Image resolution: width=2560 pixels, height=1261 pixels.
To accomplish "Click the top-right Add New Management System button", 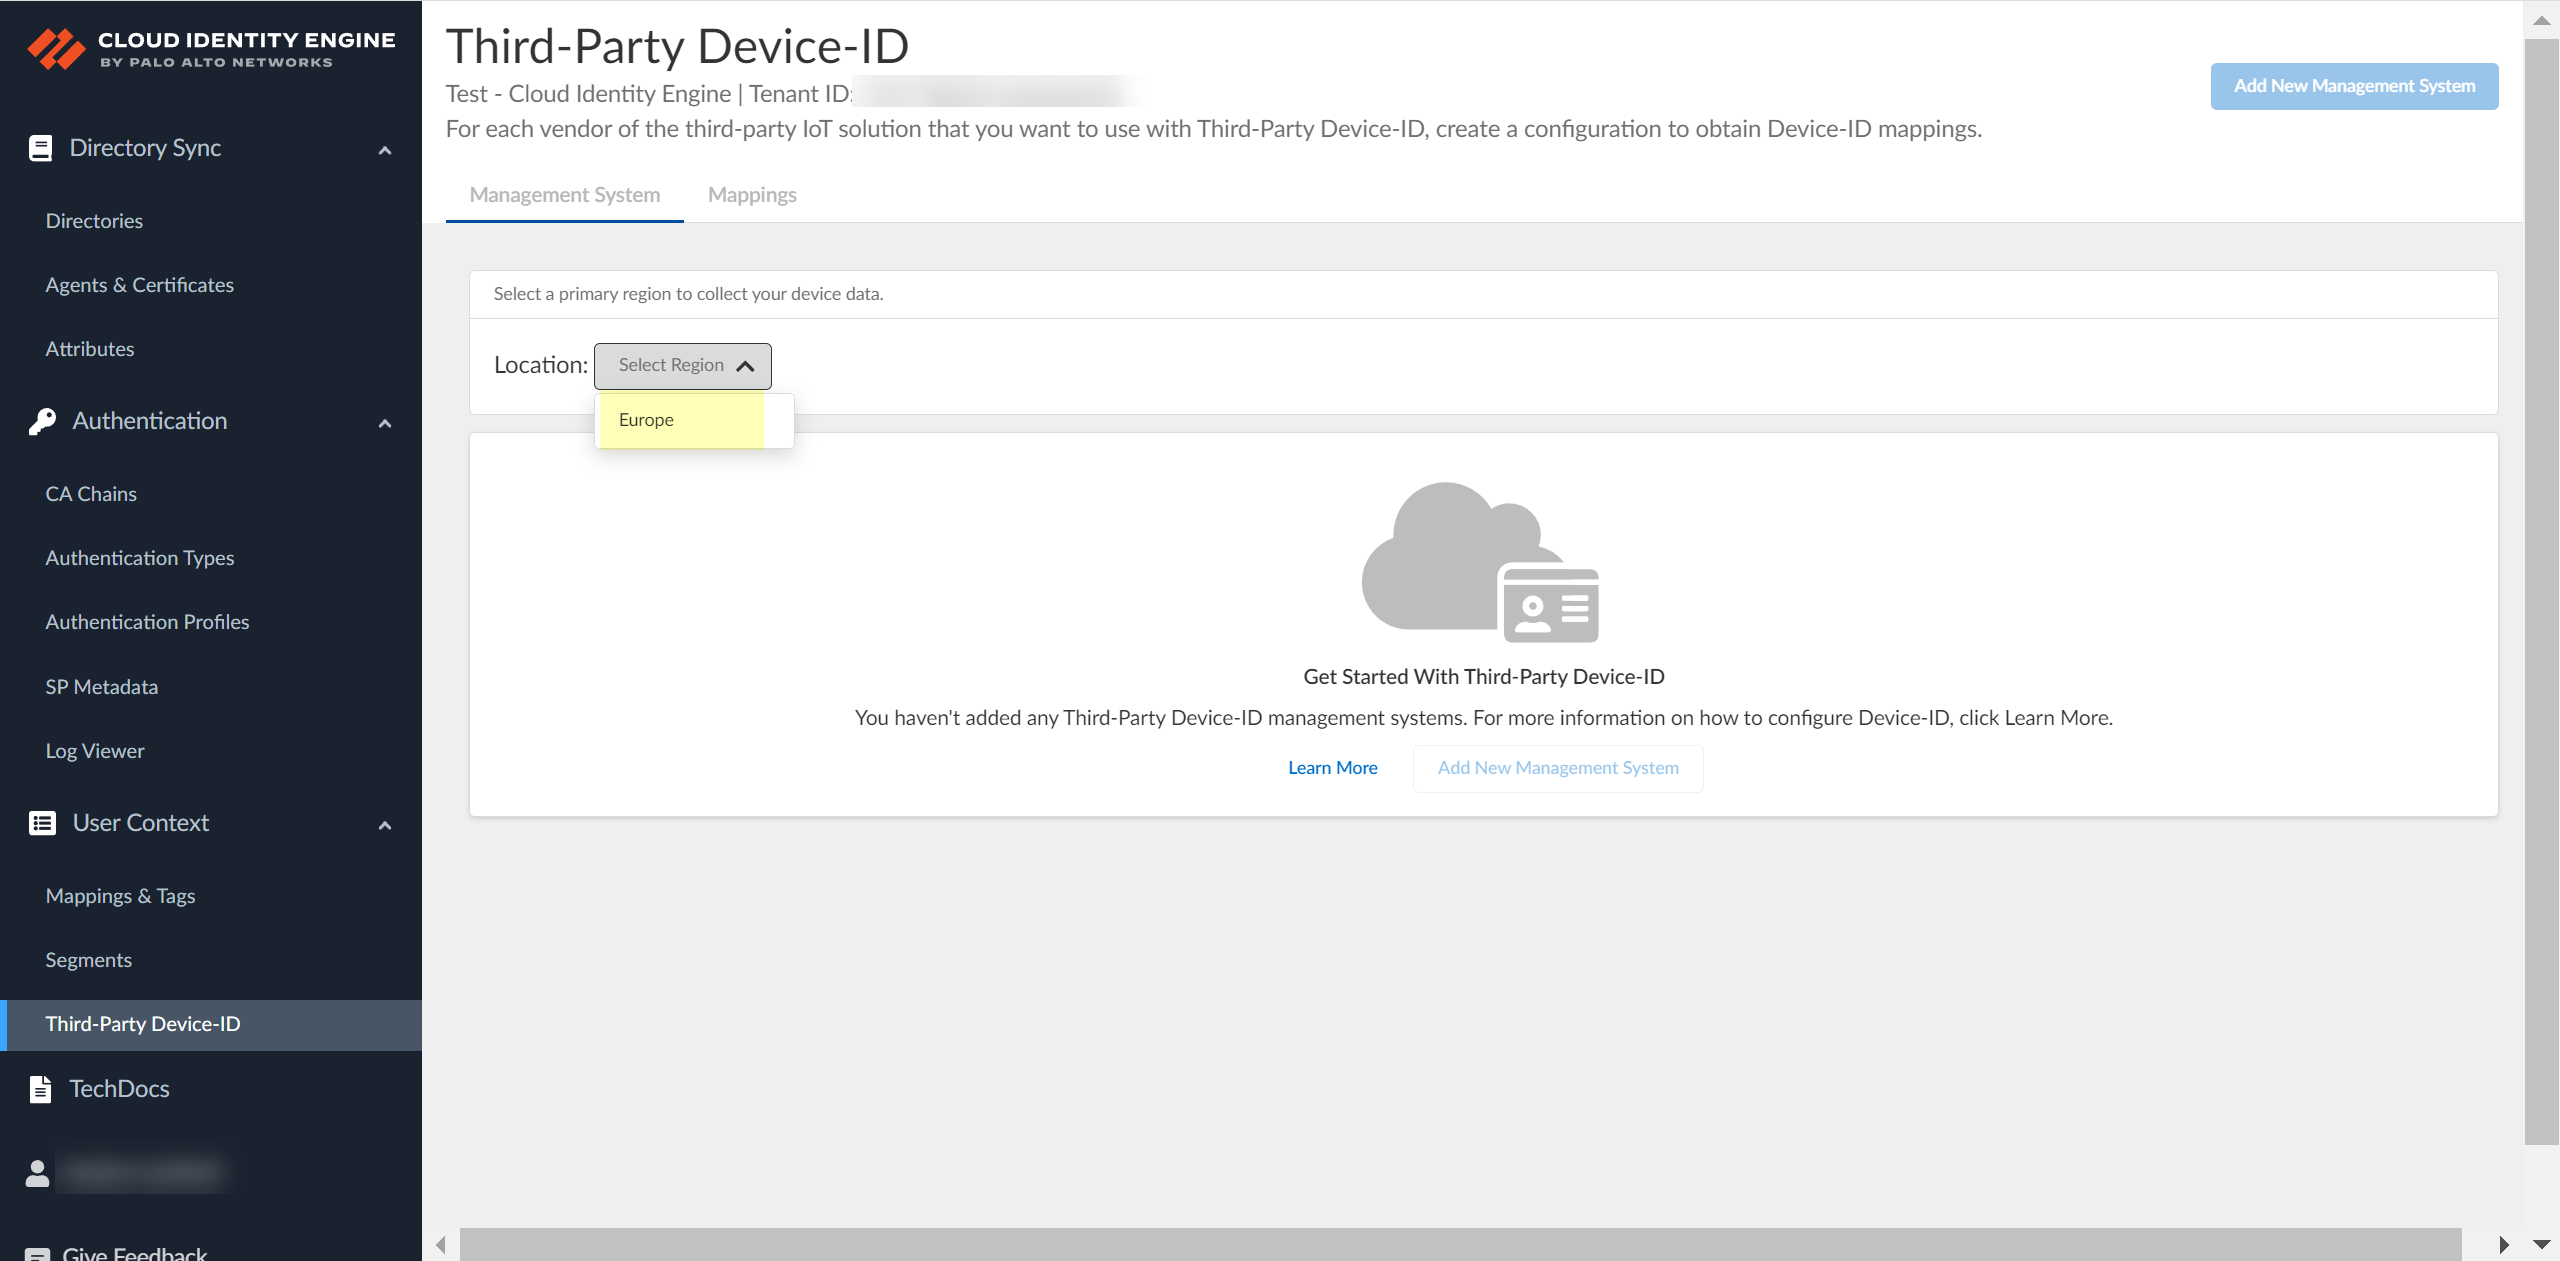I will tap(2353, 86).
